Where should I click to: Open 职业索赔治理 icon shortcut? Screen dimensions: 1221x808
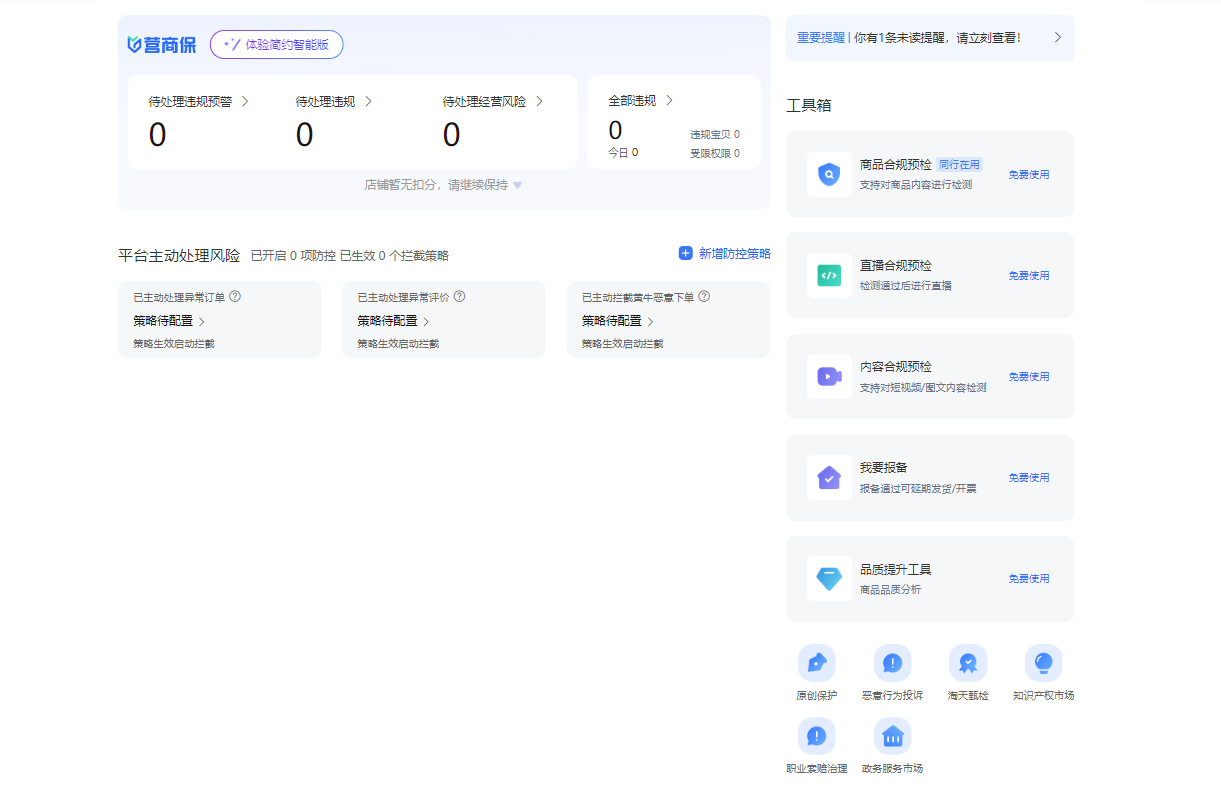[816, 737]
